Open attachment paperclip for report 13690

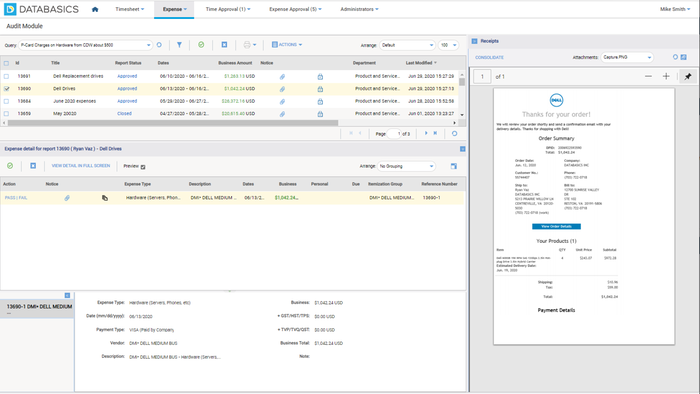(282, 89)
